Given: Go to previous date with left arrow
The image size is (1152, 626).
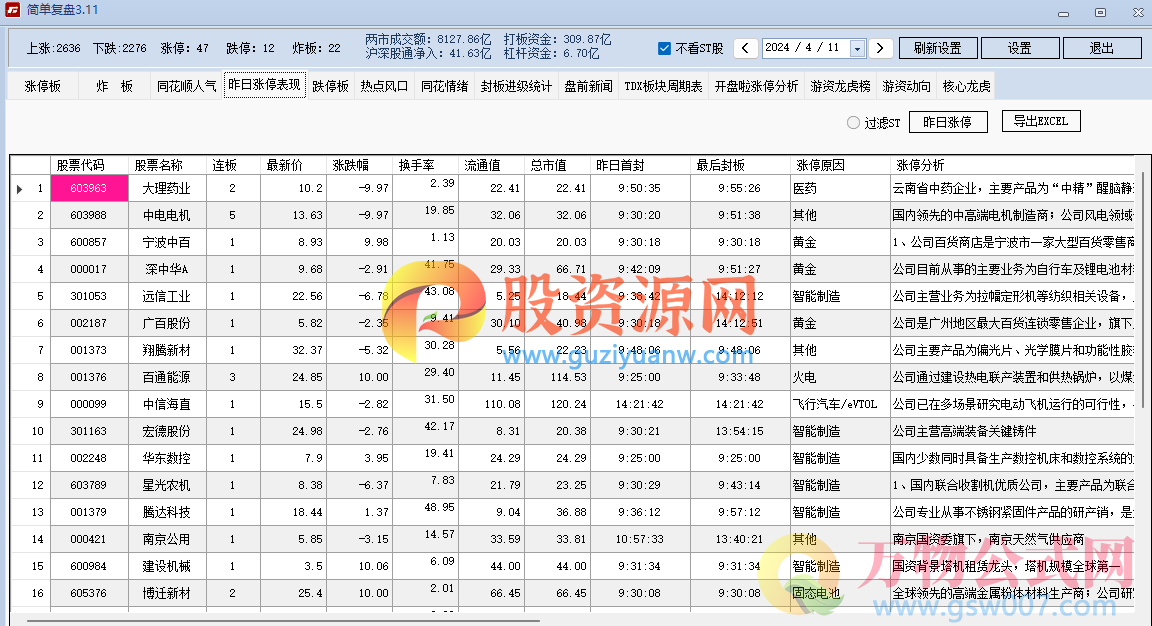Looking at the screenshot, I should tap(746, 48).
